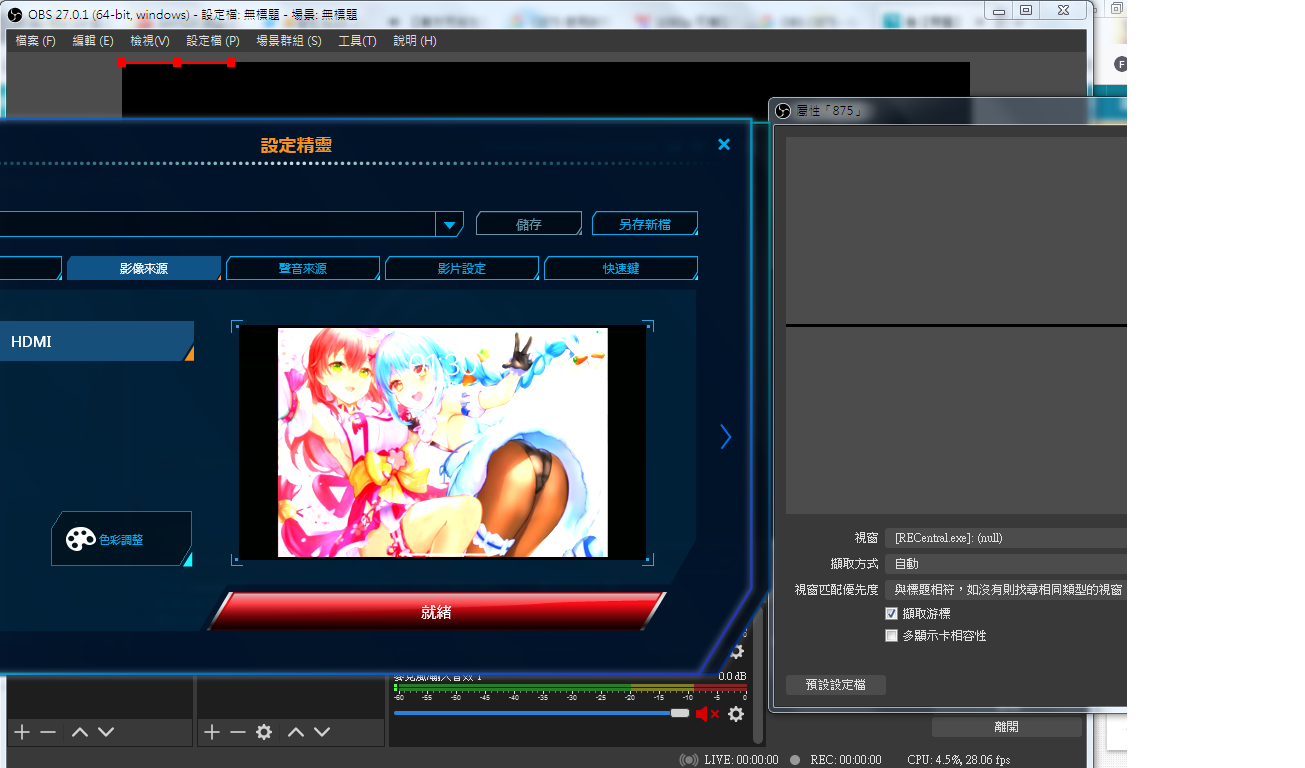Switch to the 快速鍵 tab

[x=621, y=268]
